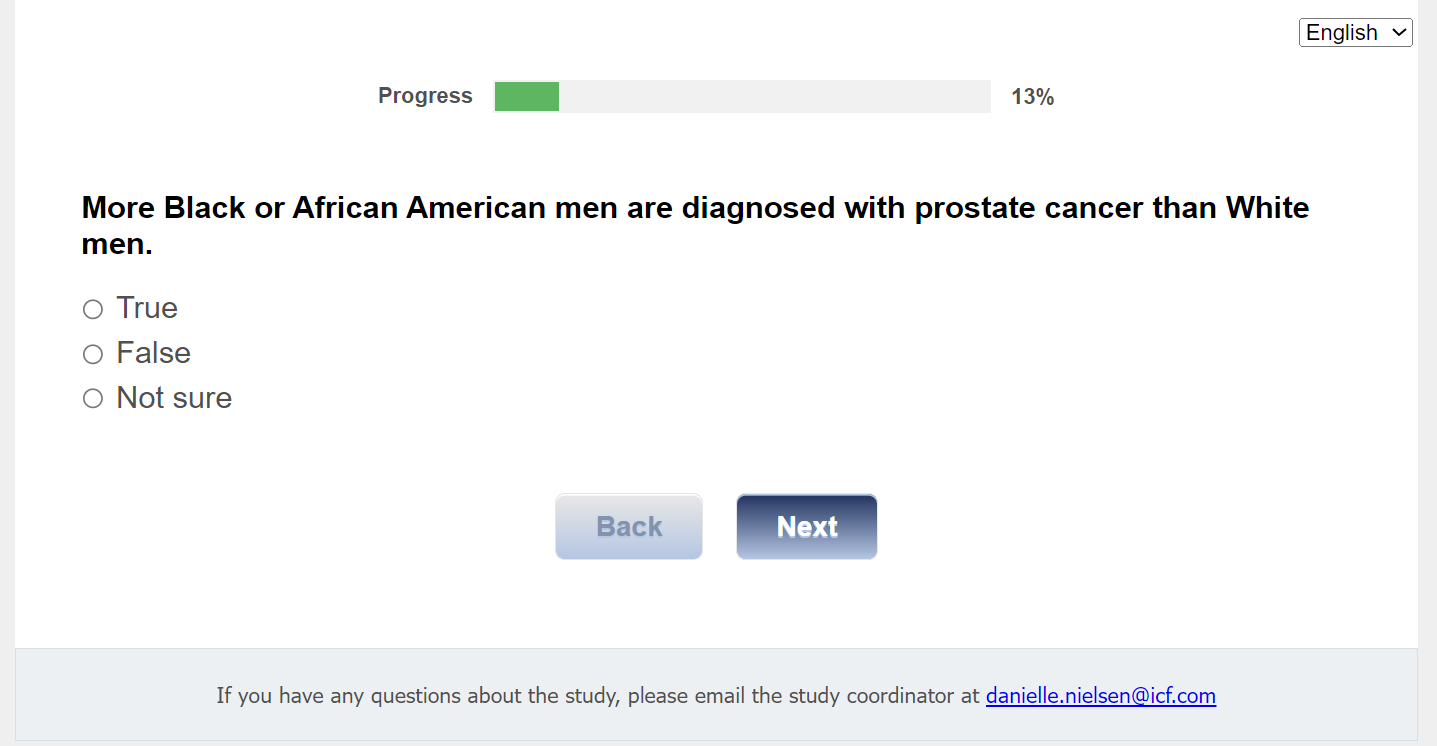
Task: Click the prostate cancer question heading
Action: [695, 208]
